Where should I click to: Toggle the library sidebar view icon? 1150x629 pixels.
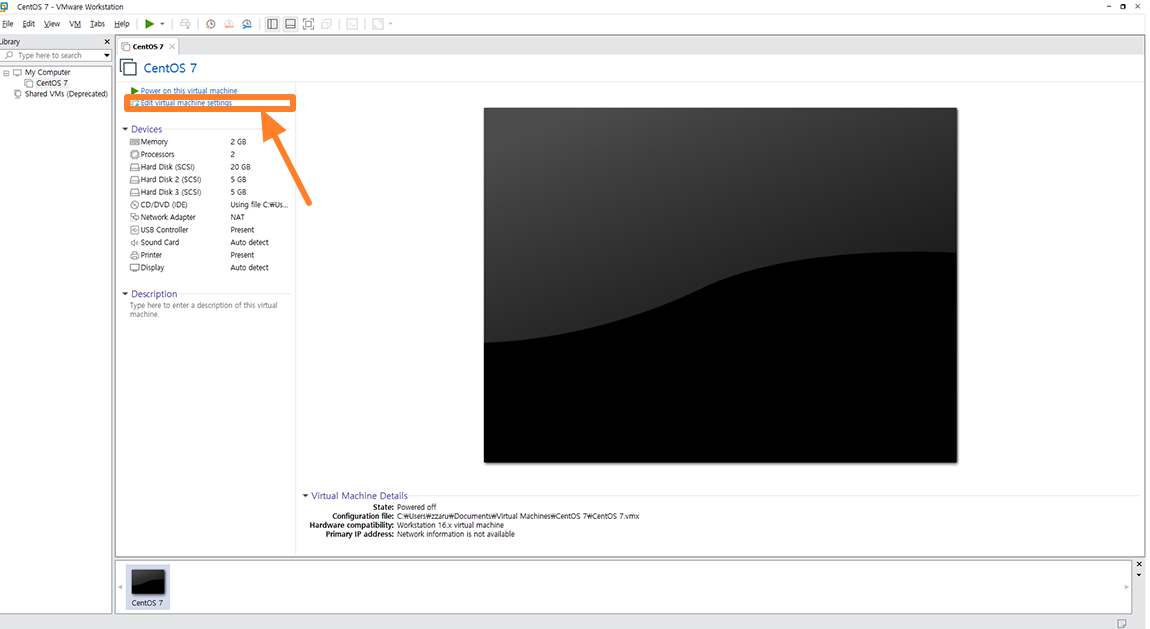coord(272,24)
